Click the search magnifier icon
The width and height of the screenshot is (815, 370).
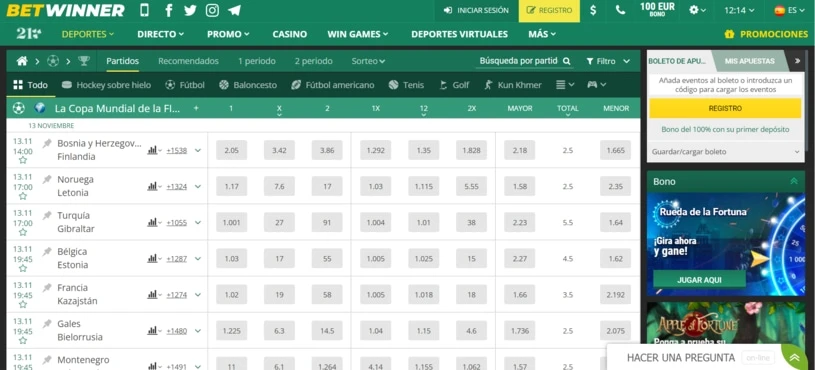click(567, 61)
